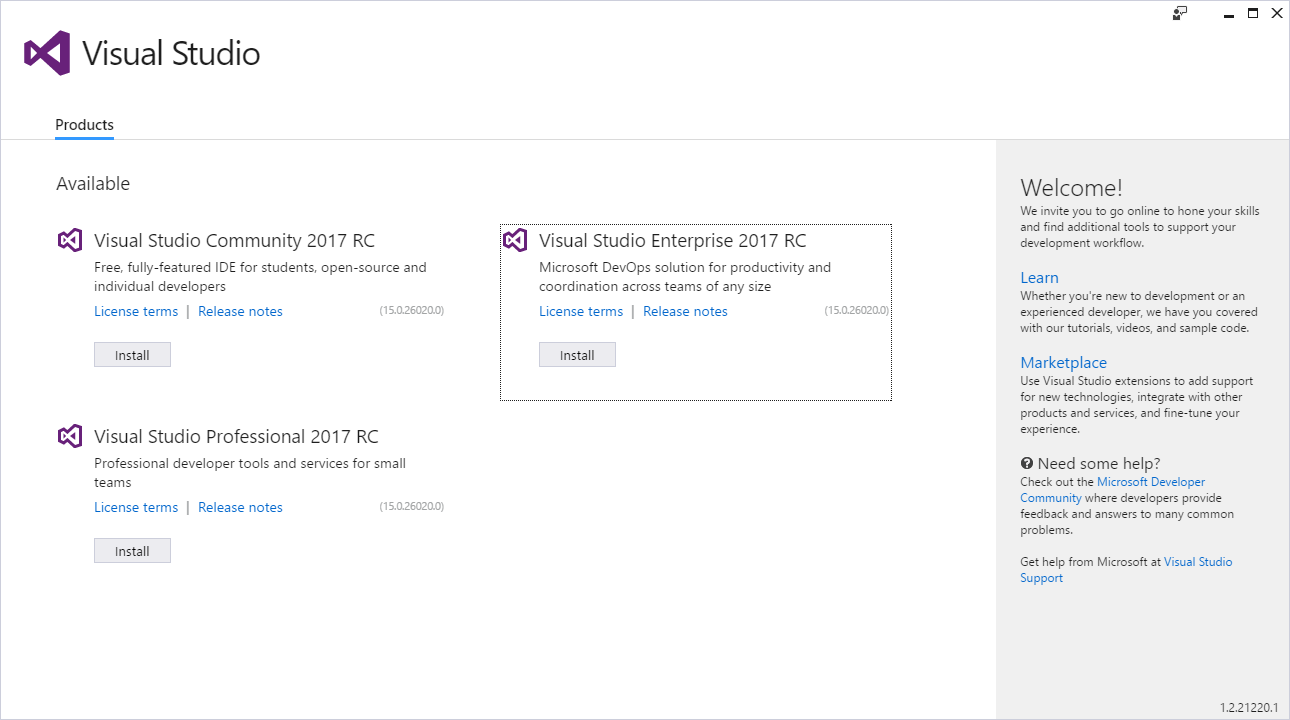
Task: Click the Professional edition description text
Action: pos(250,473)
